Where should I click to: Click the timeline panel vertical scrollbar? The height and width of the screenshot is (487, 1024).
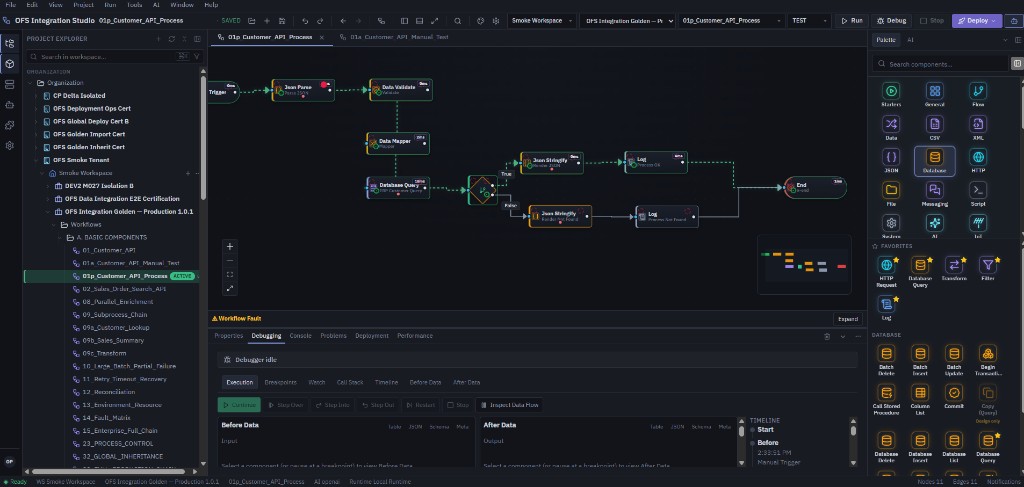[854, 430]
